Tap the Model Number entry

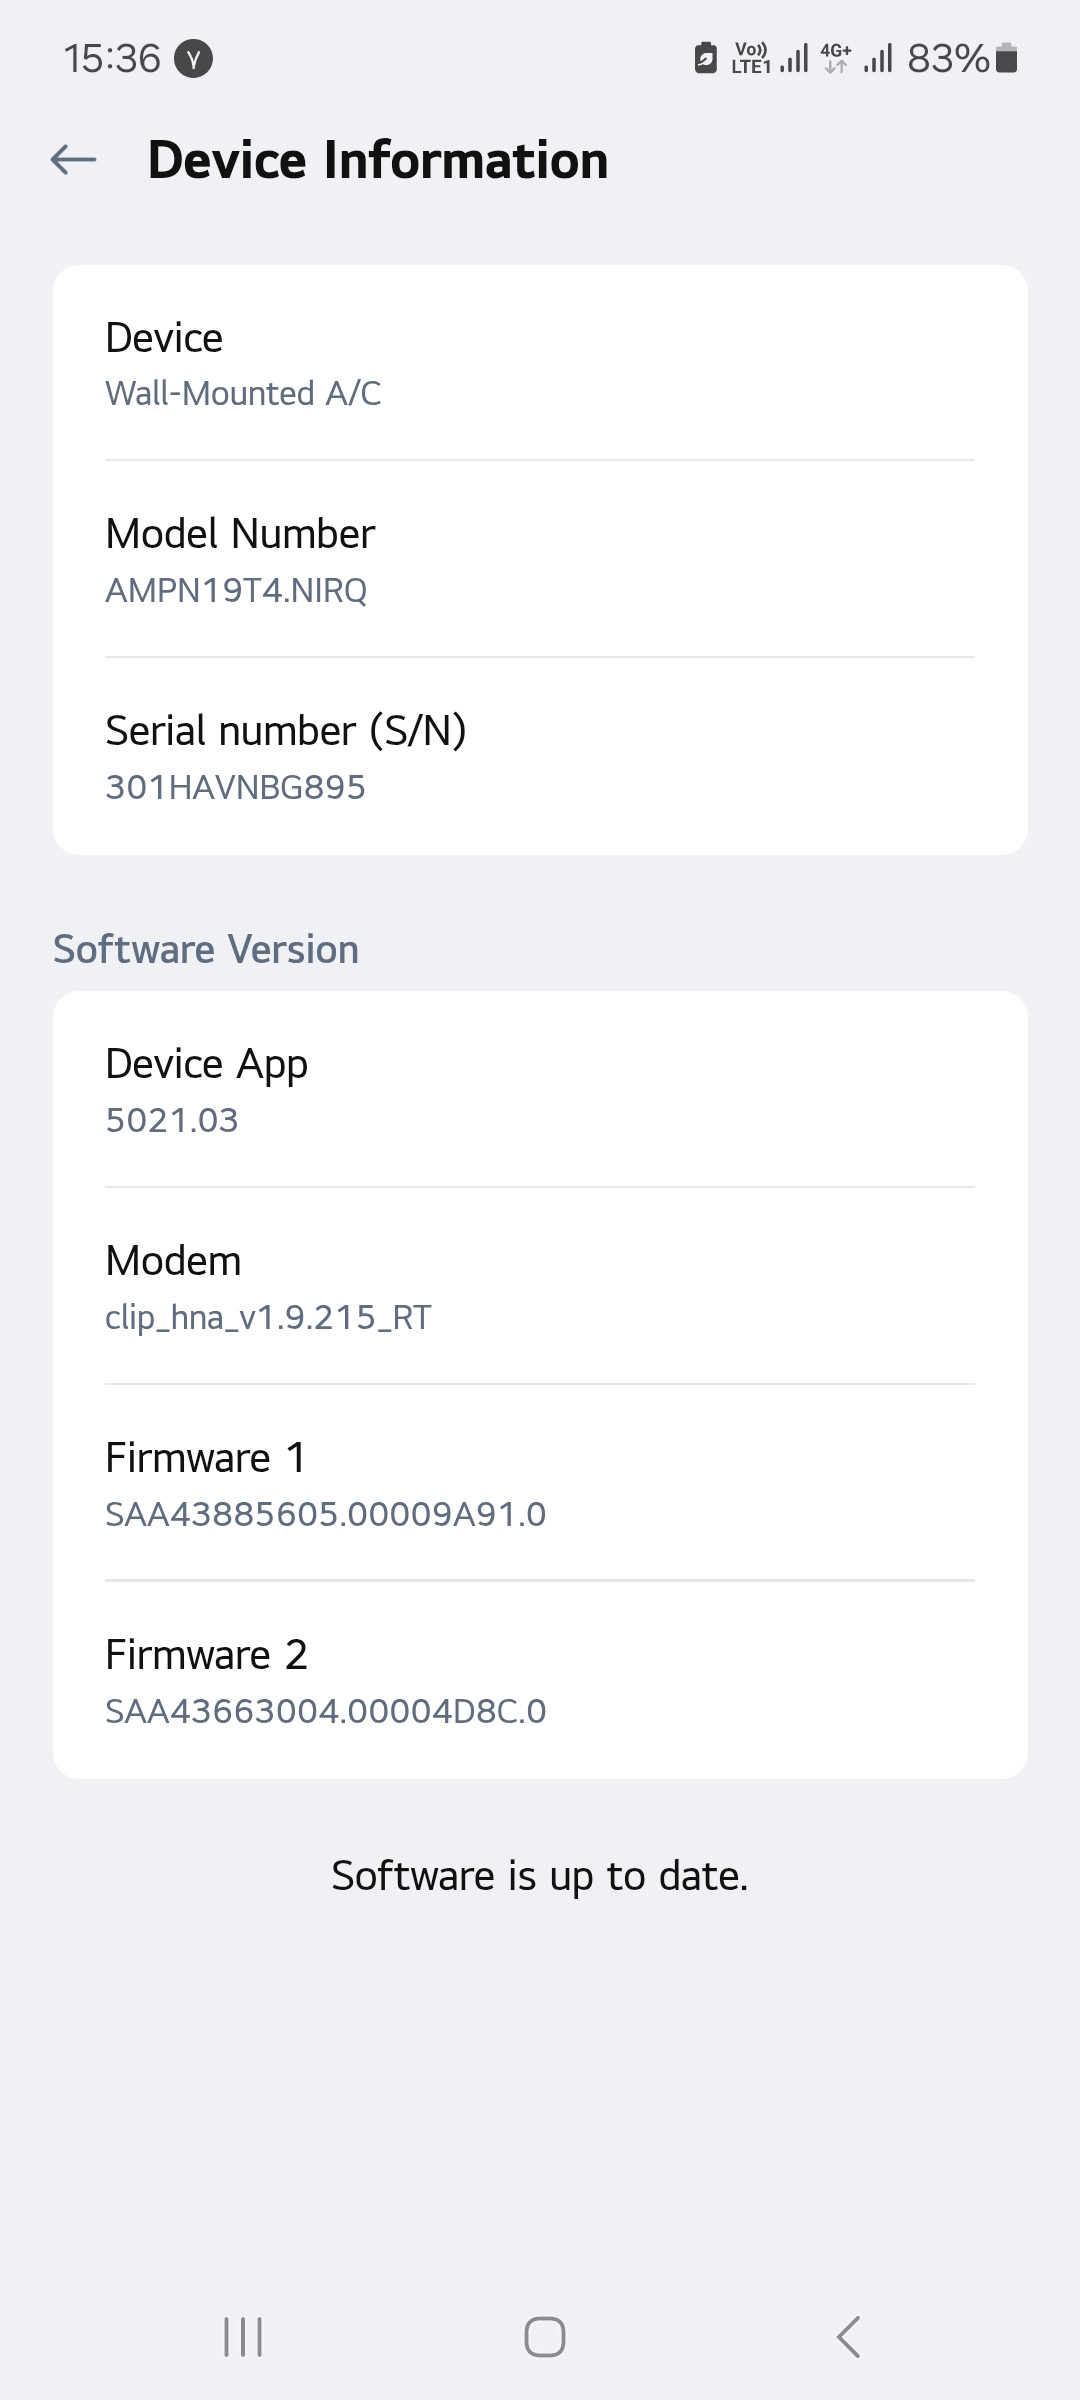[x=540, y=560]
